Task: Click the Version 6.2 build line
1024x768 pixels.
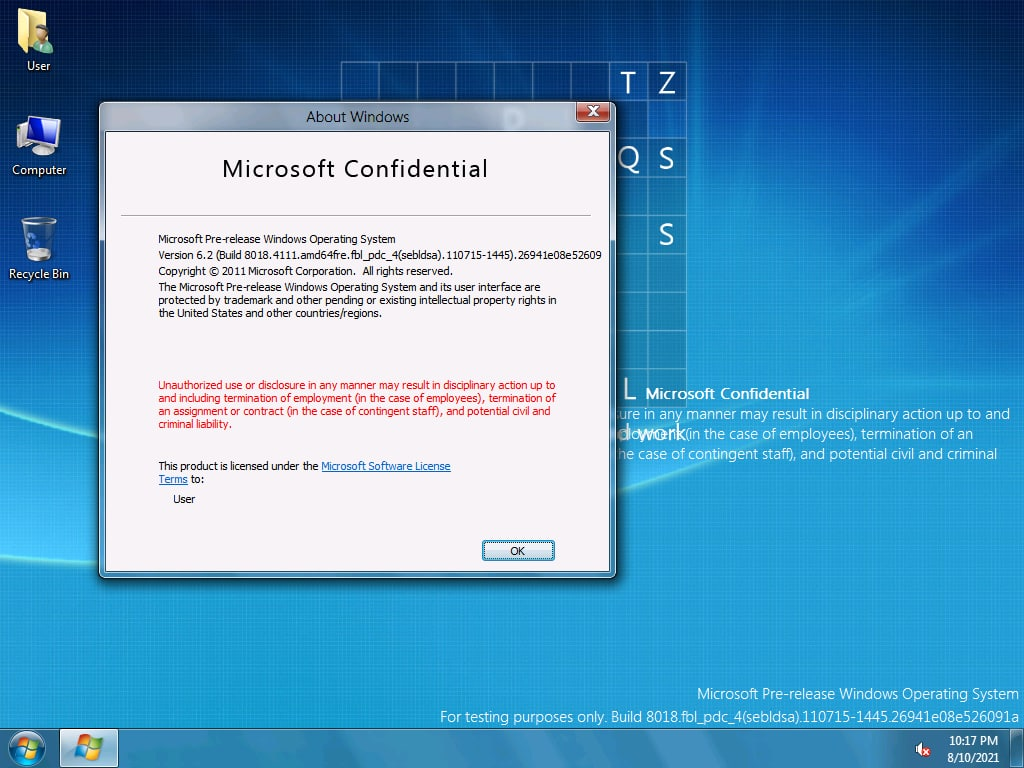Action: (x=379, y=255)
